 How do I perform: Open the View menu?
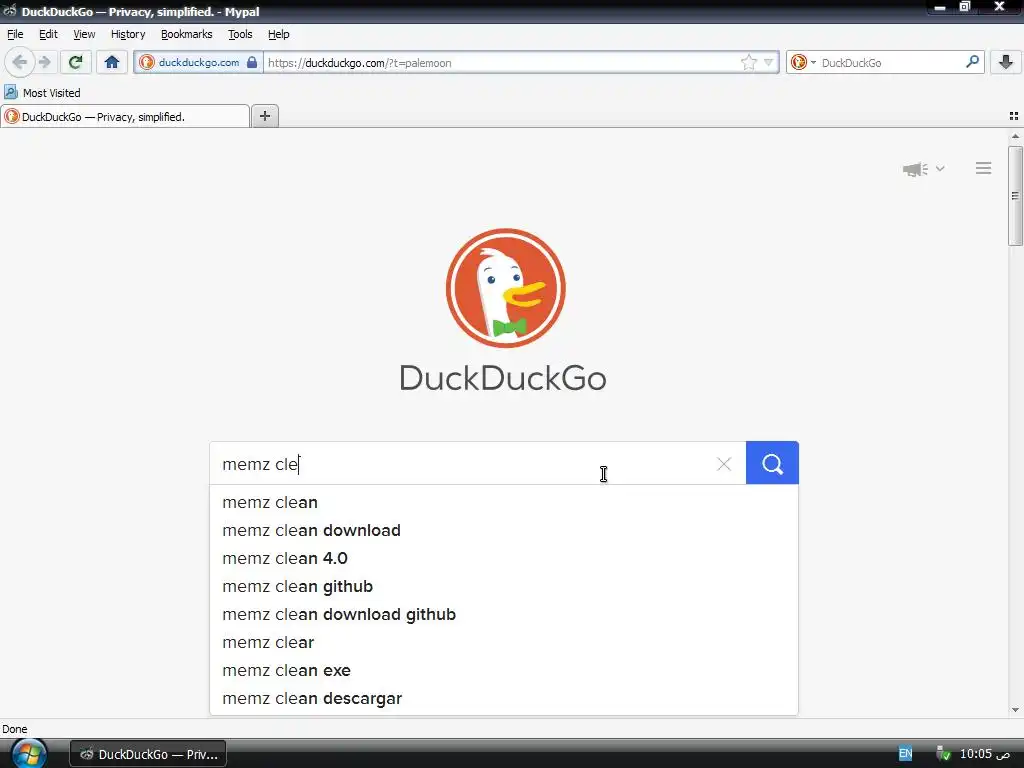coord(84,34)
